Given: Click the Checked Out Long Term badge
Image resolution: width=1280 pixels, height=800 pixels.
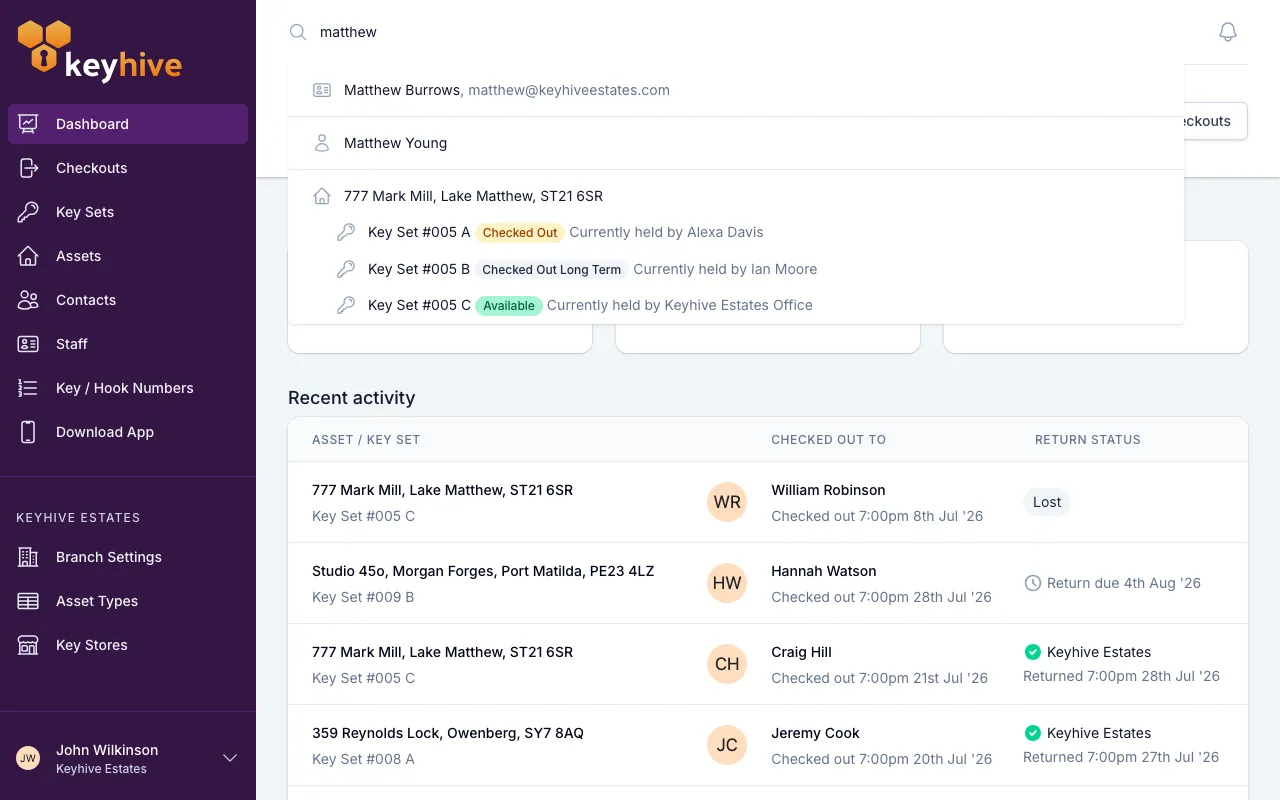Looking at the screenshot, I should coord(552,269).
